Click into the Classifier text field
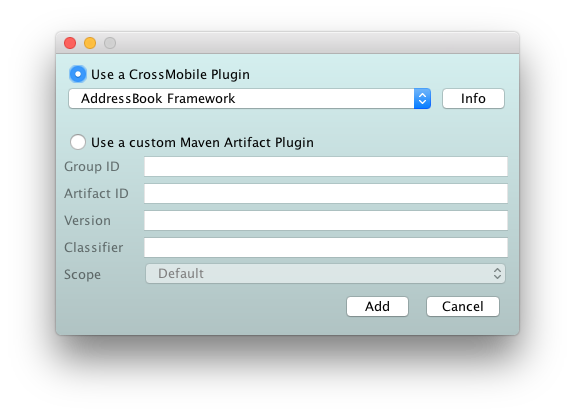The image size is (575, 415). [326, 247]
